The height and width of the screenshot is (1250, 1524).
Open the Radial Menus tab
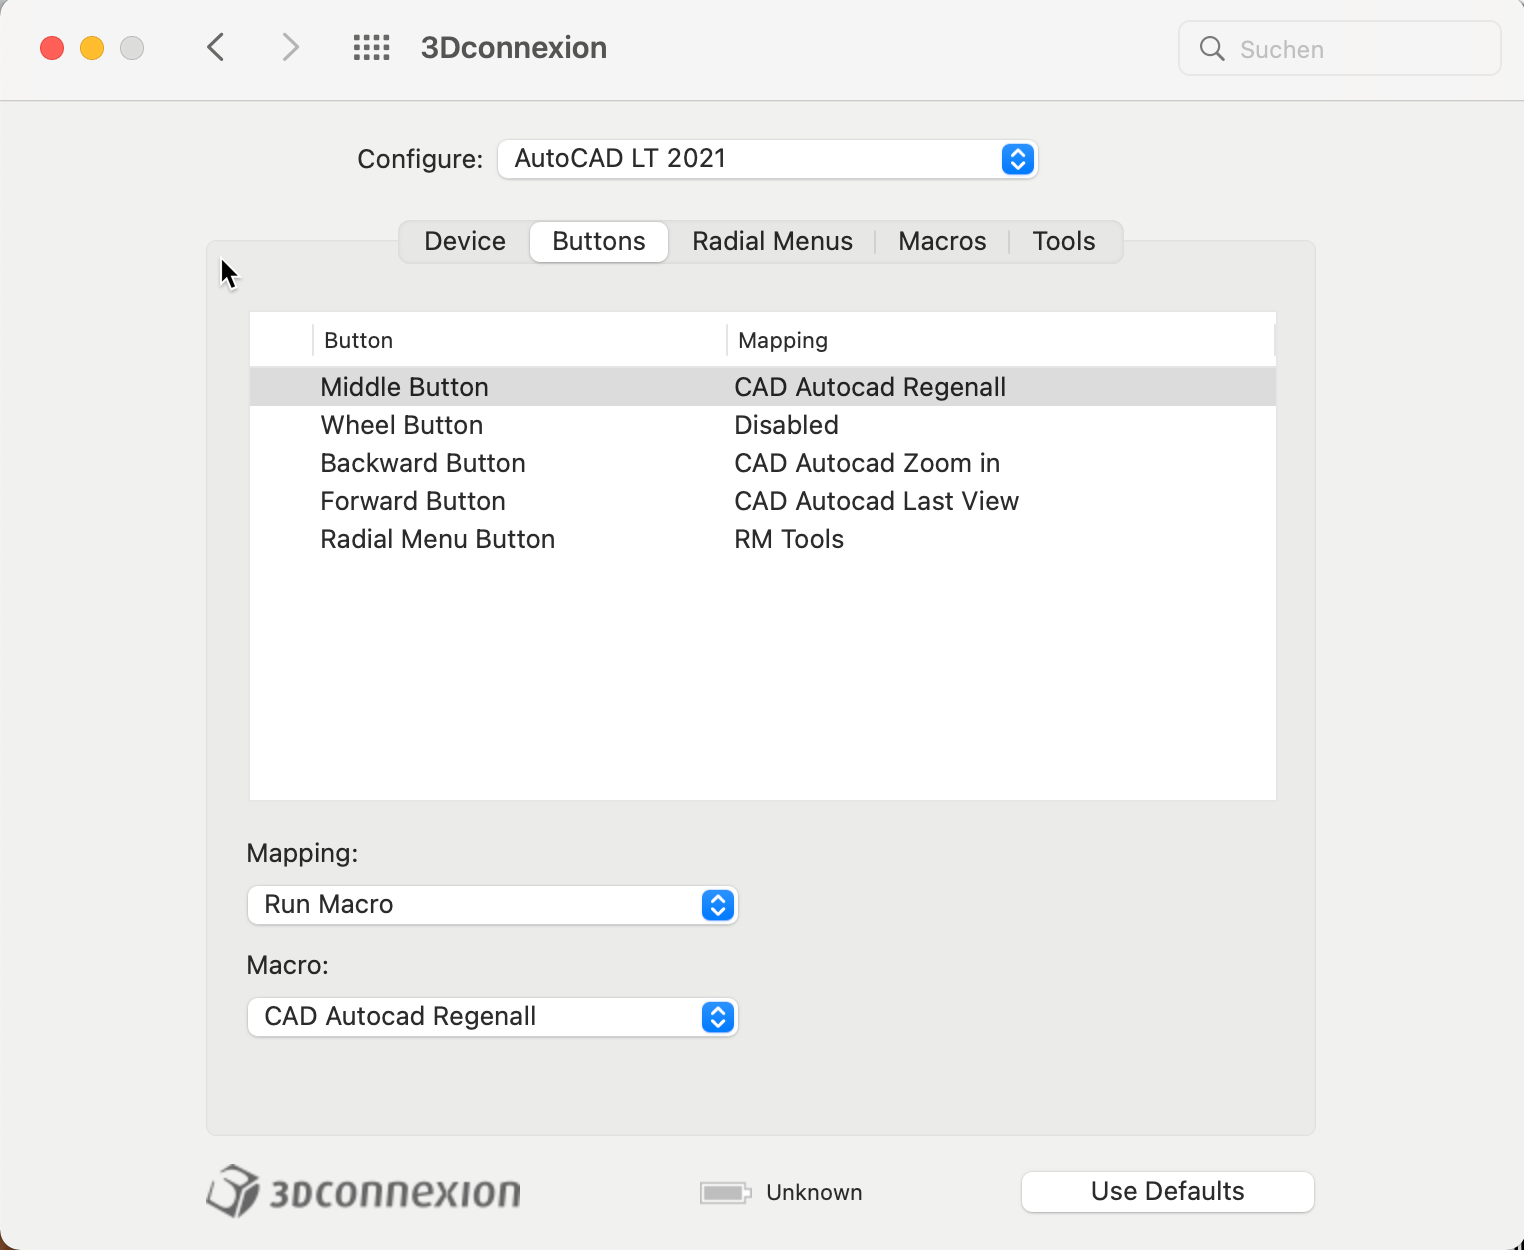click(772, 241)
